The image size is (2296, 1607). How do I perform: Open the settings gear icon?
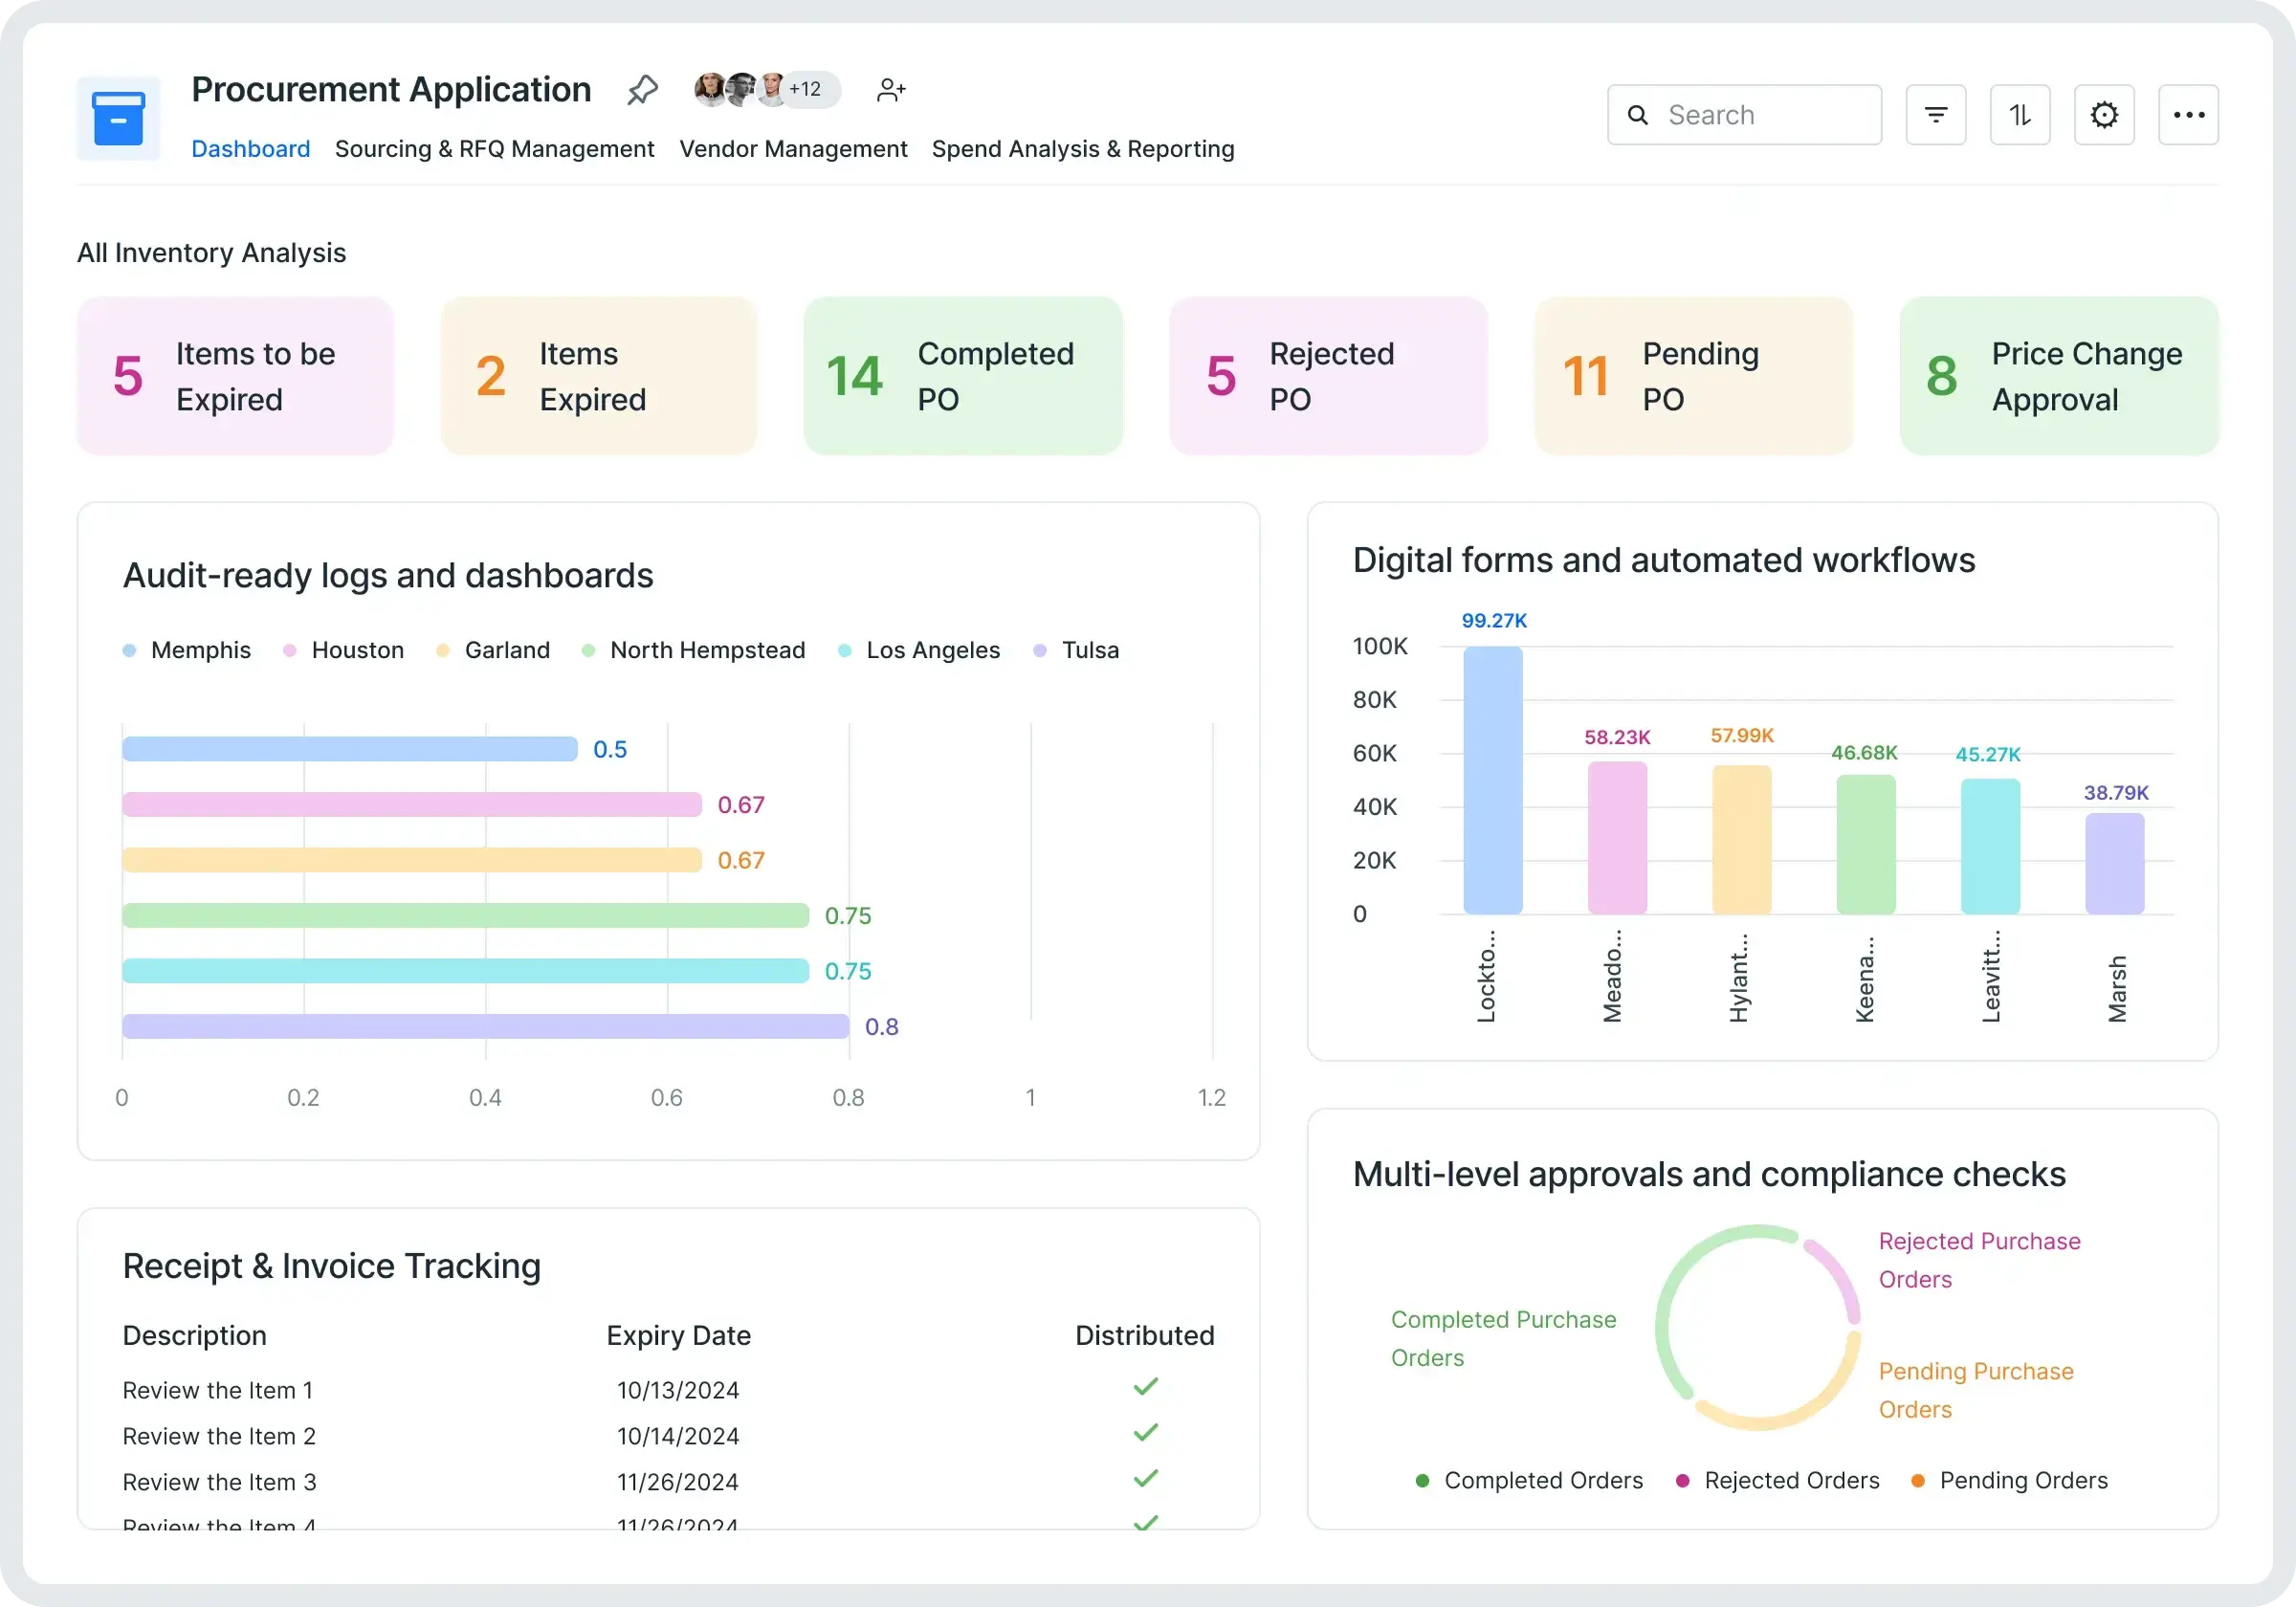(x=2103, y=115)
